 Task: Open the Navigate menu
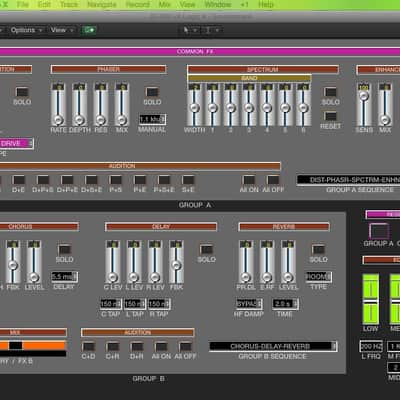pyautogui.click(x=102, y=5)
